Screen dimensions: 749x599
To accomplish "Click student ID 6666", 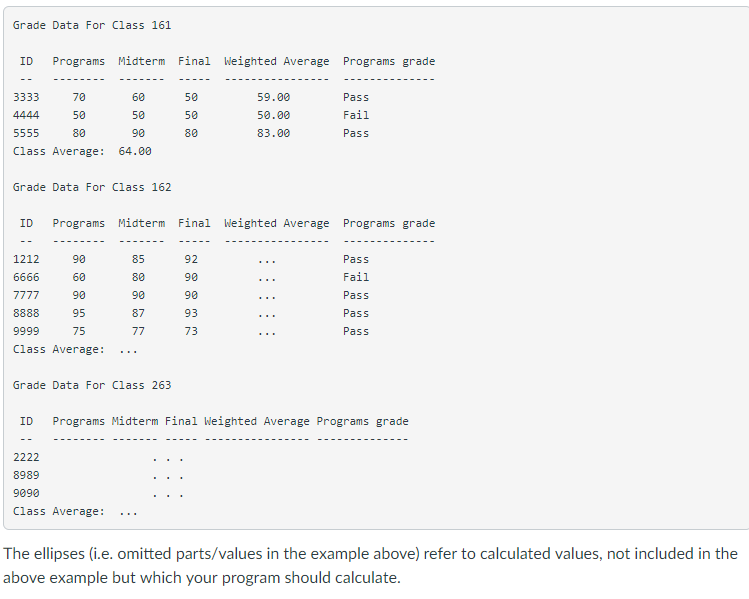I will [26, 277].
